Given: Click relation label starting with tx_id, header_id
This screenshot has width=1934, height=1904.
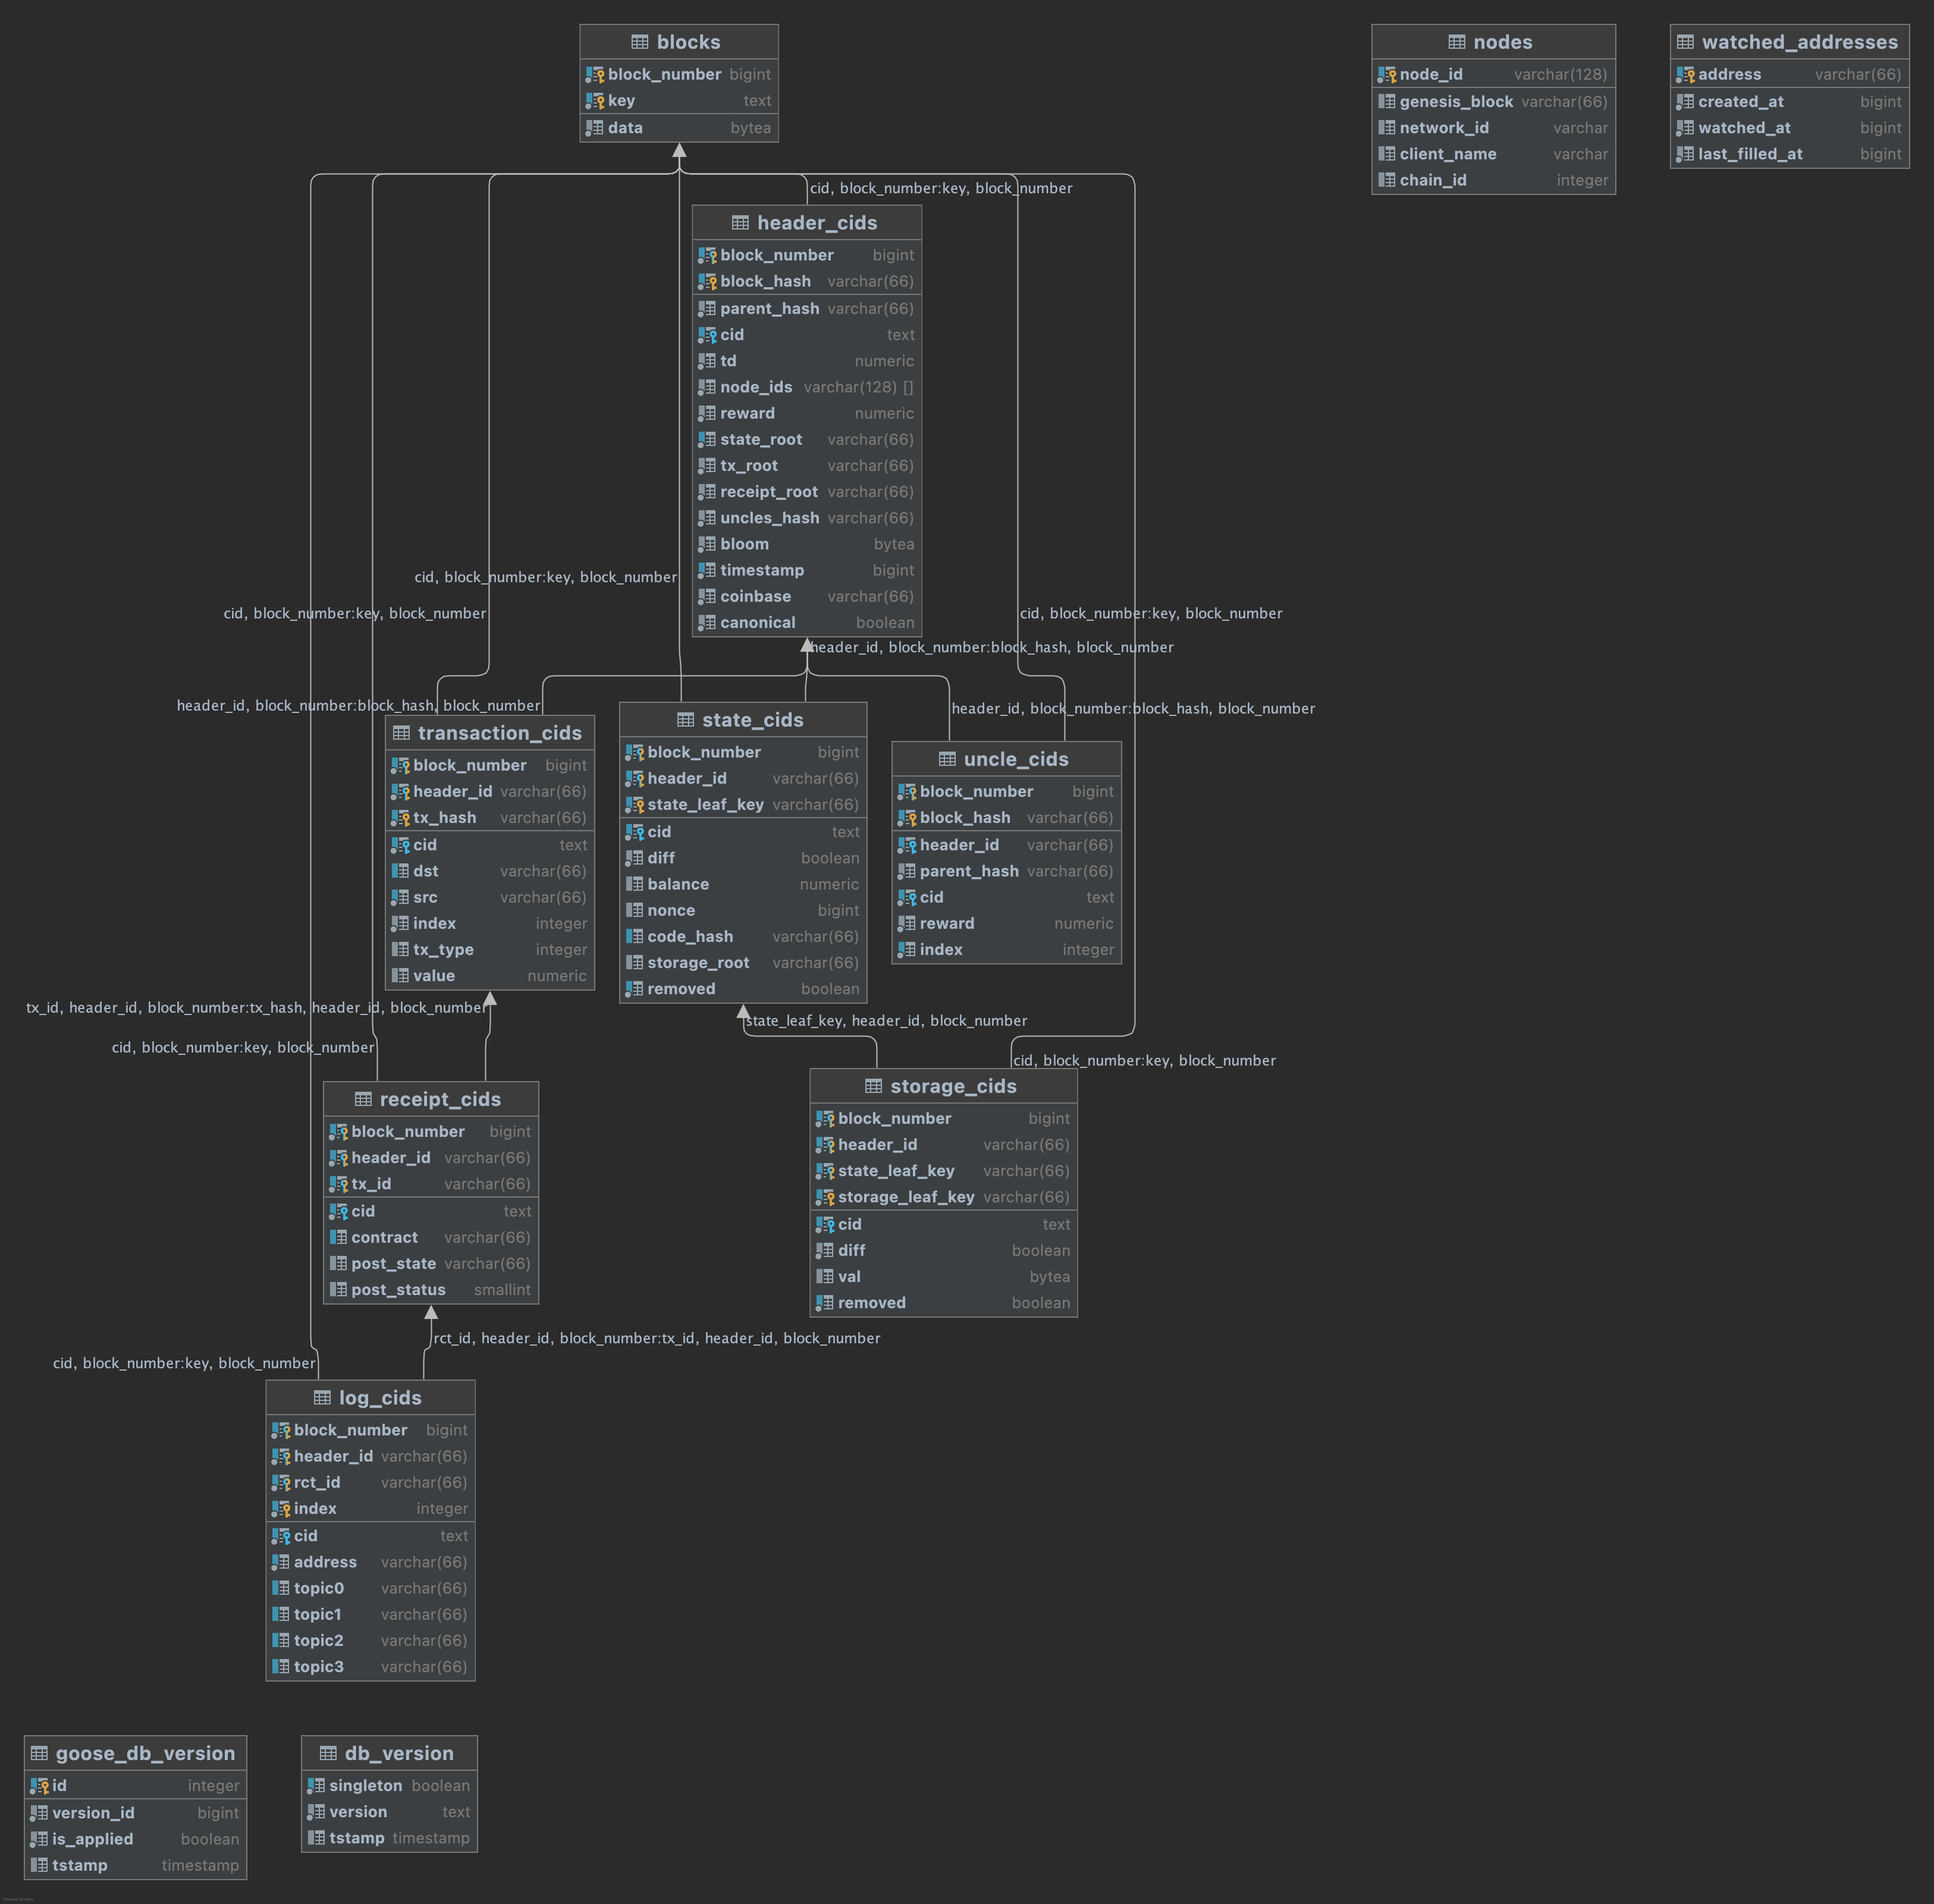Looking at the screenshot, I should coord(256,1008).
